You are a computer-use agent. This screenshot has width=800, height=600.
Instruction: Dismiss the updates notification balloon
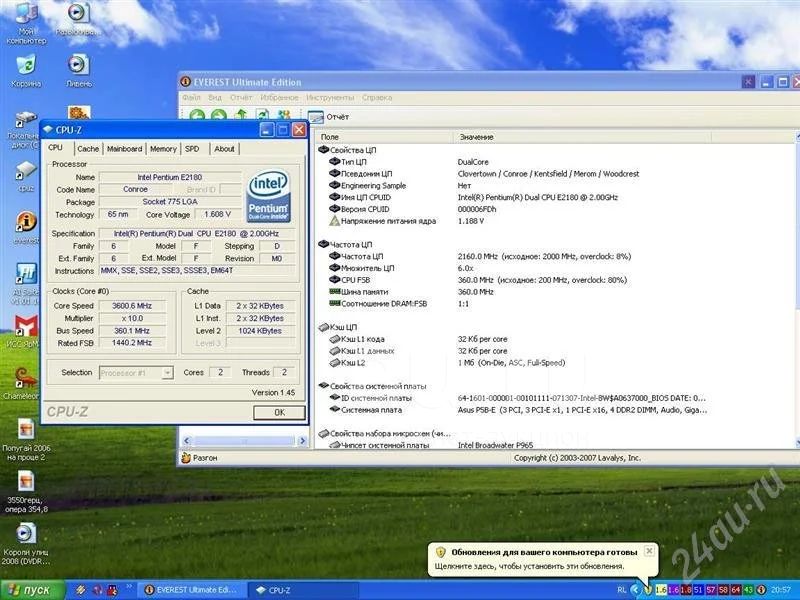tap(649, 551)
